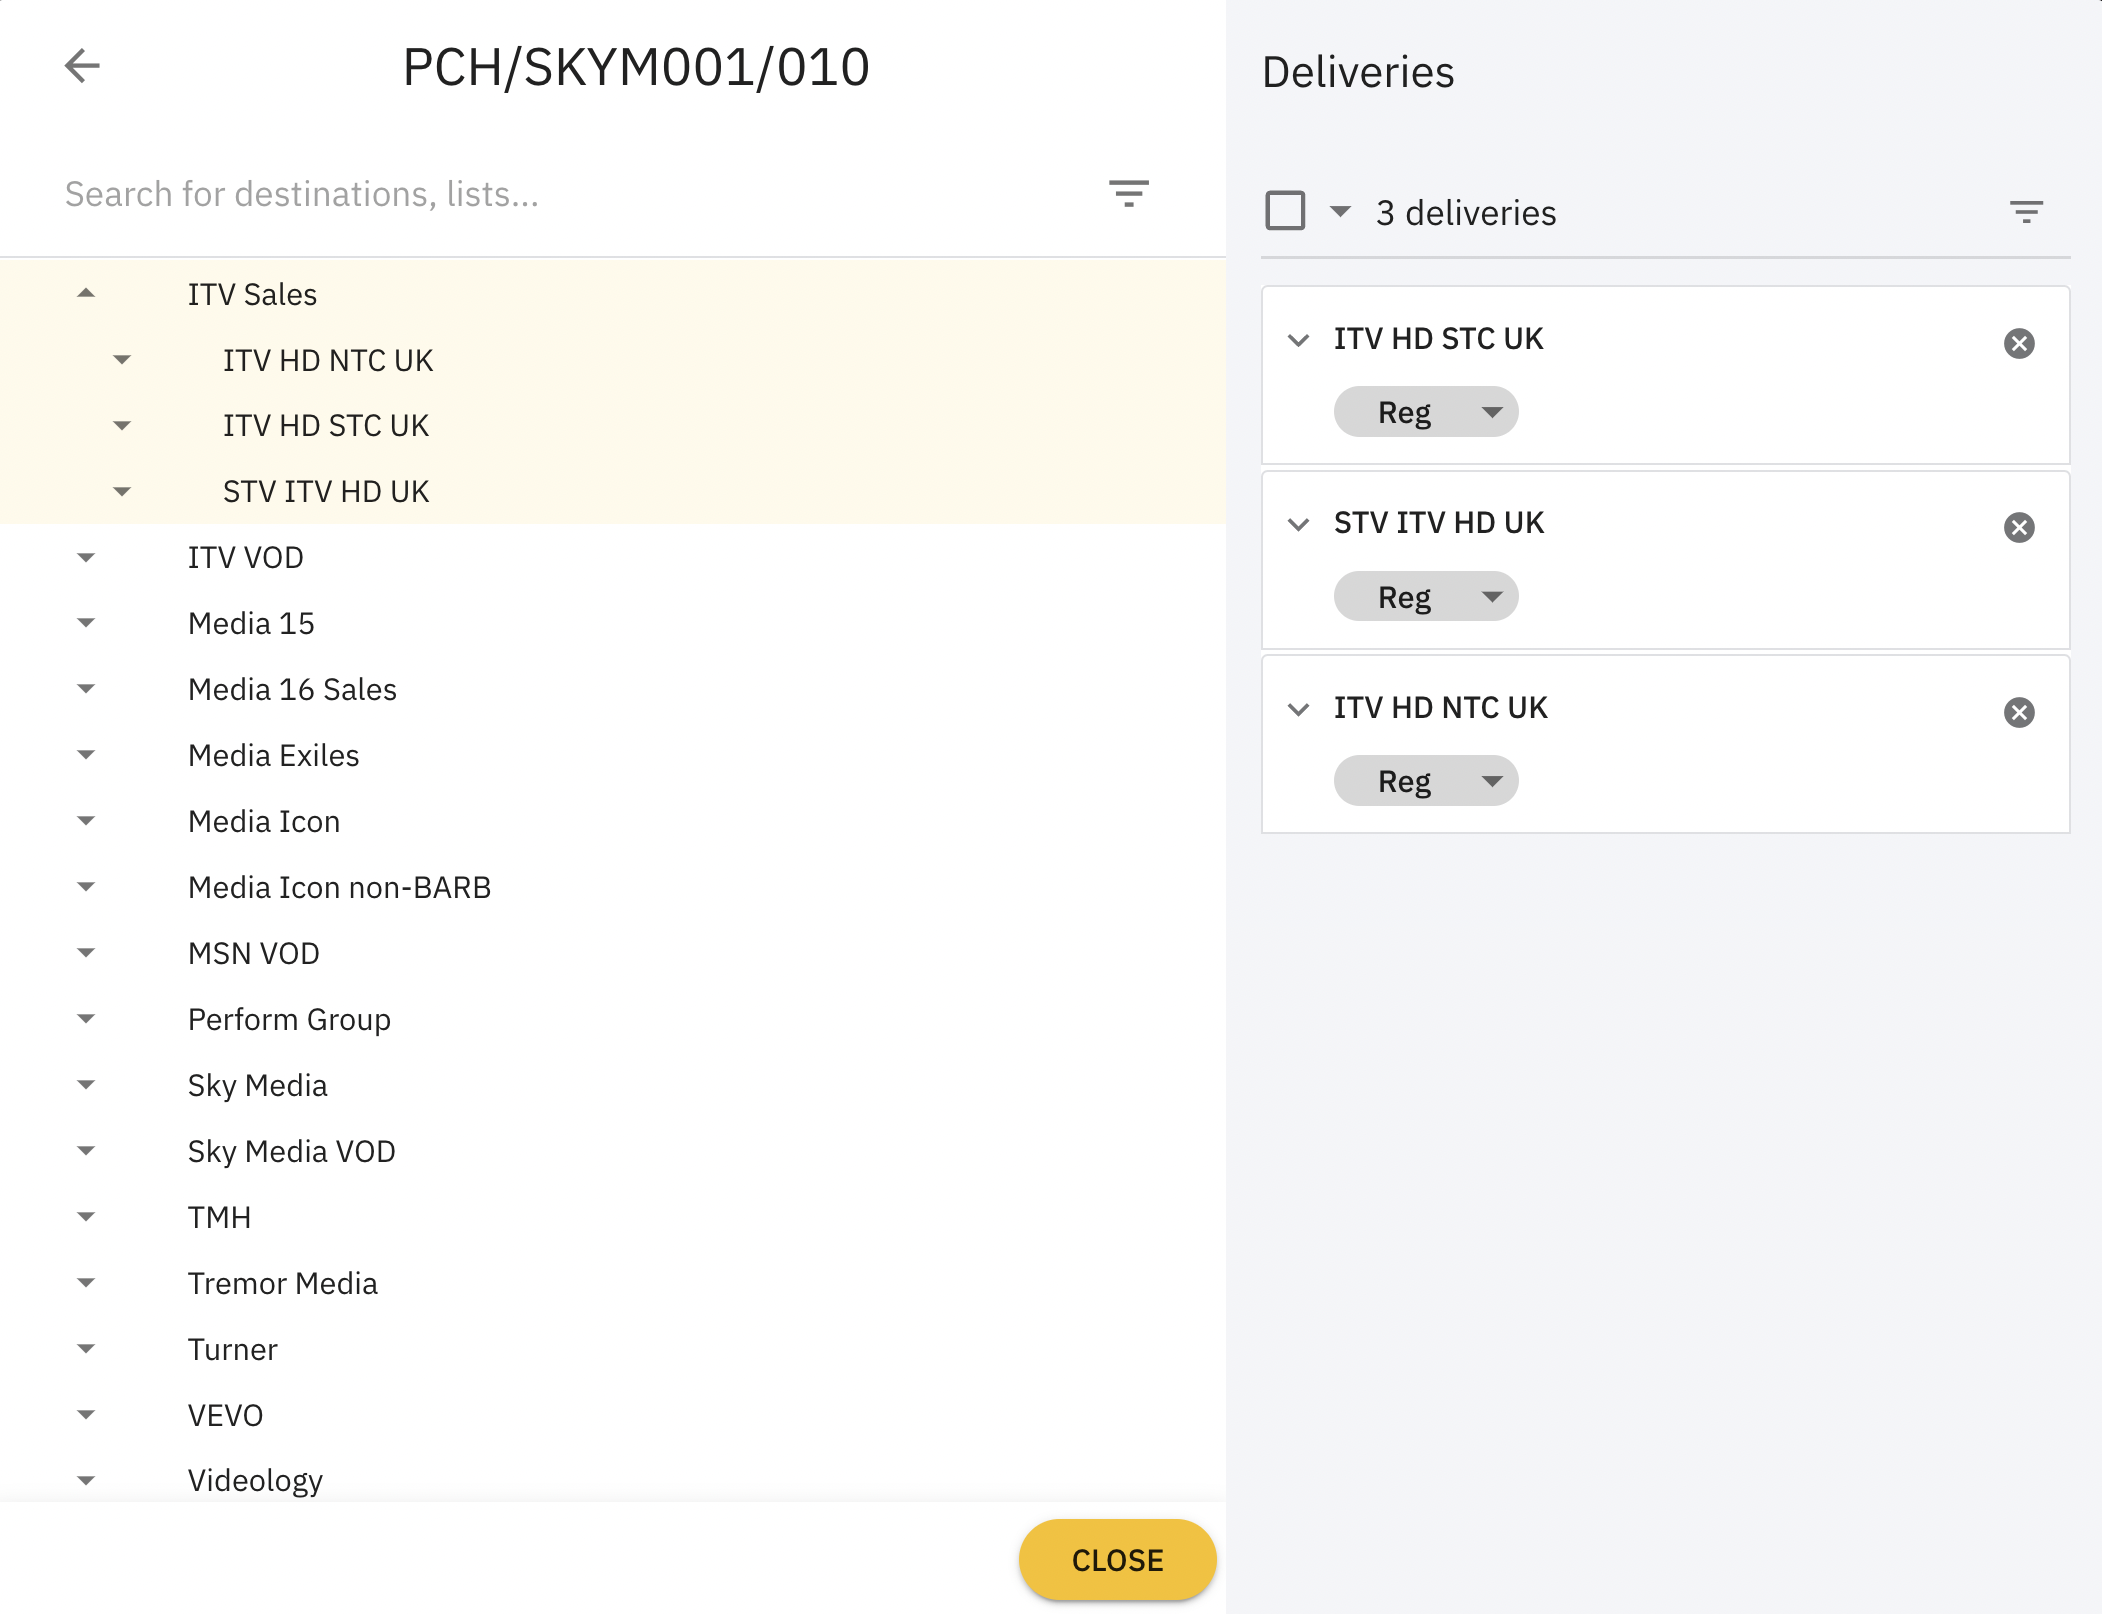The image size is (2102, 1614).
Task: Open the deliveries list filter icon
Action: pyautogui.click(x=2026, y=212)
